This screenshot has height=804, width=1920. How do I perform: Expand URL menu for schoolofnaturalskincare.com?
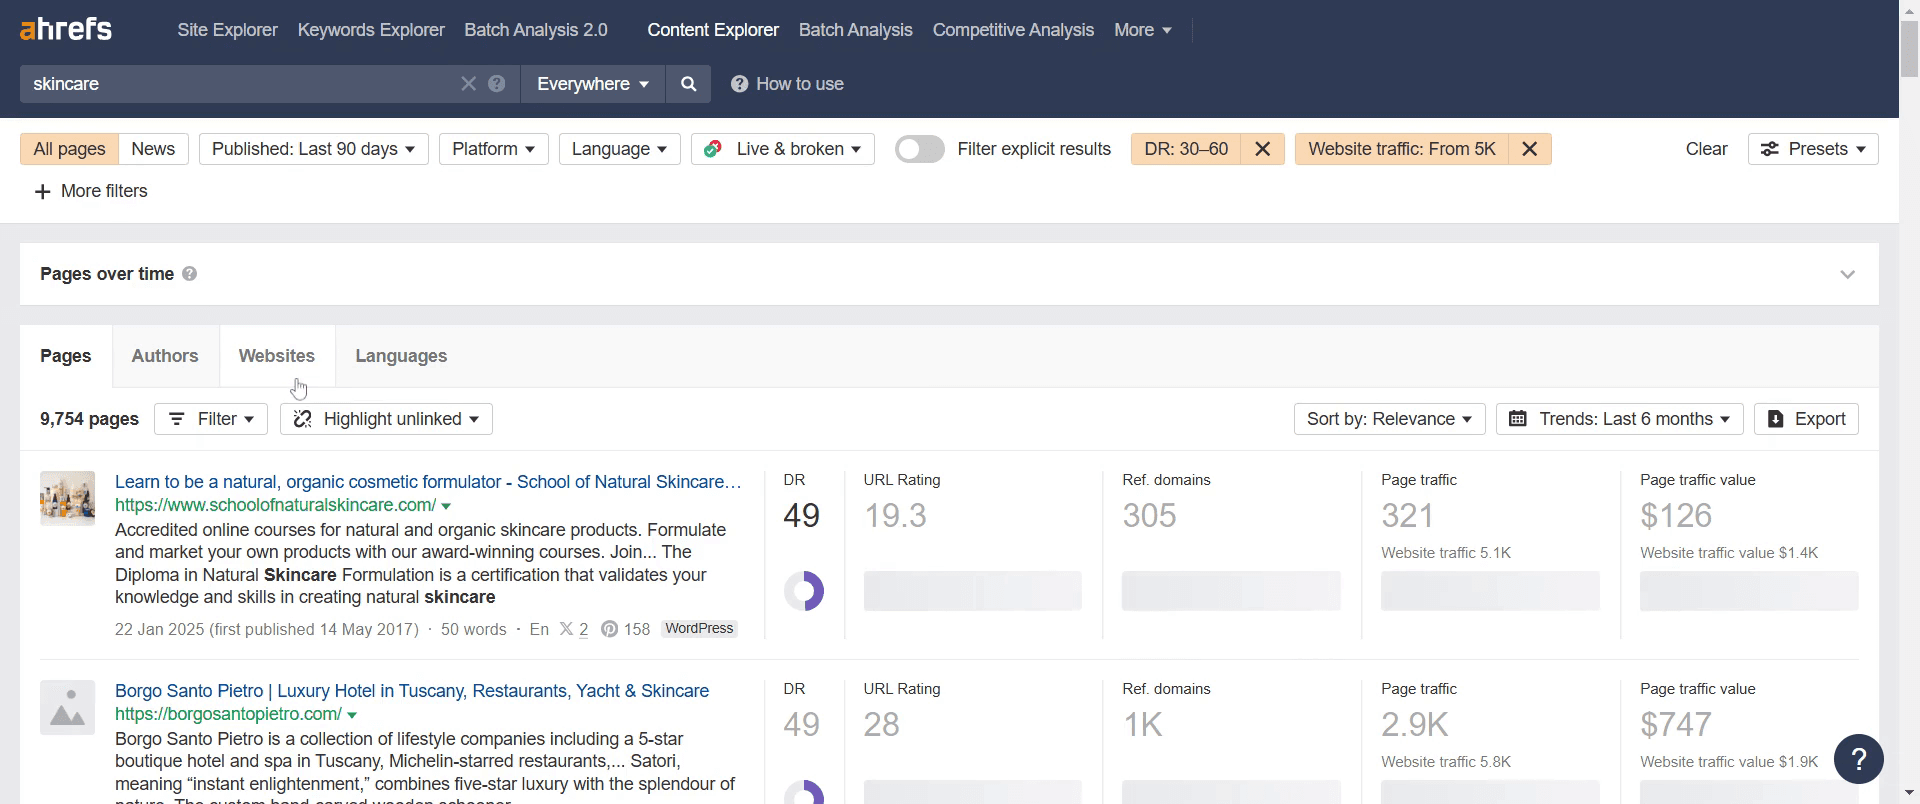click(446, 506)
